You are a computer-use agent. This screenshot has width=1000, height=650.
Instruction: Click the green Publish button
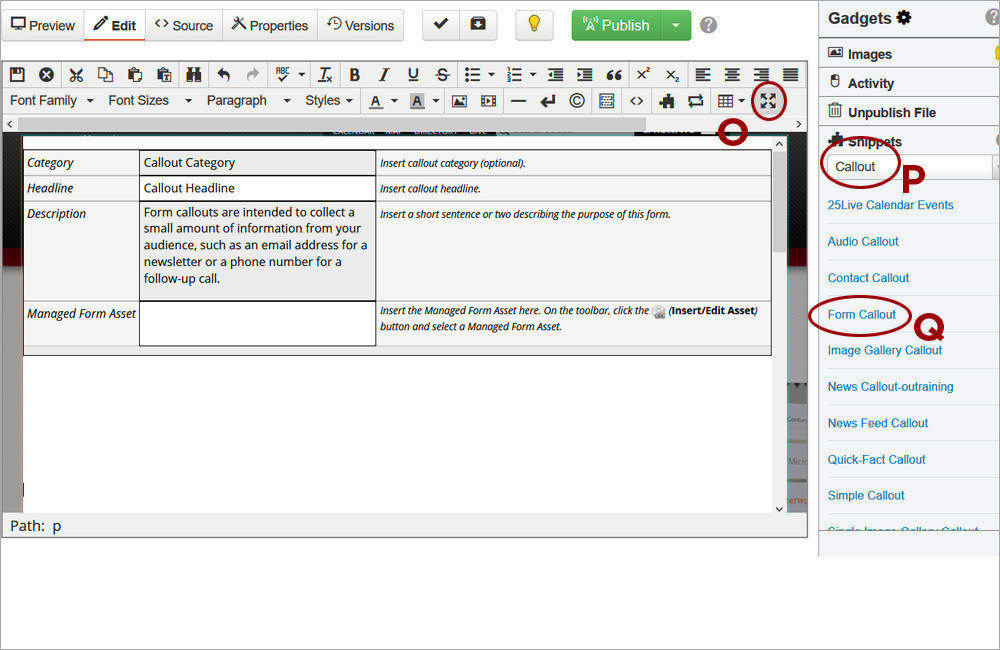click(615, 25)
